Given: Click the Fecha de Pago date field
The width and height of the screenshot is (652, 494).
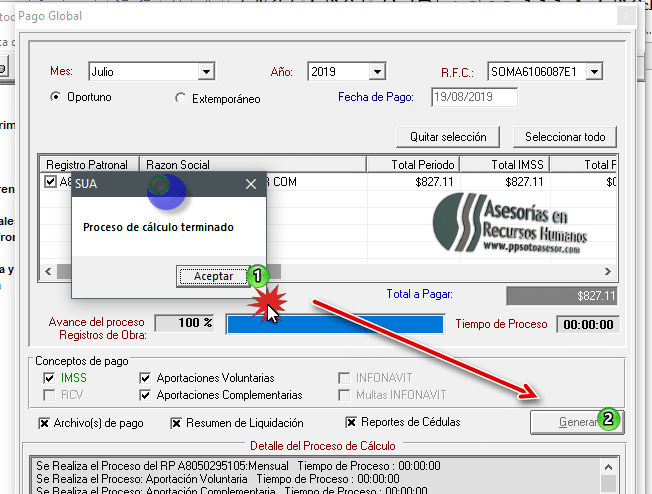Looking at the screenshot, I should (x=473, y=97).
